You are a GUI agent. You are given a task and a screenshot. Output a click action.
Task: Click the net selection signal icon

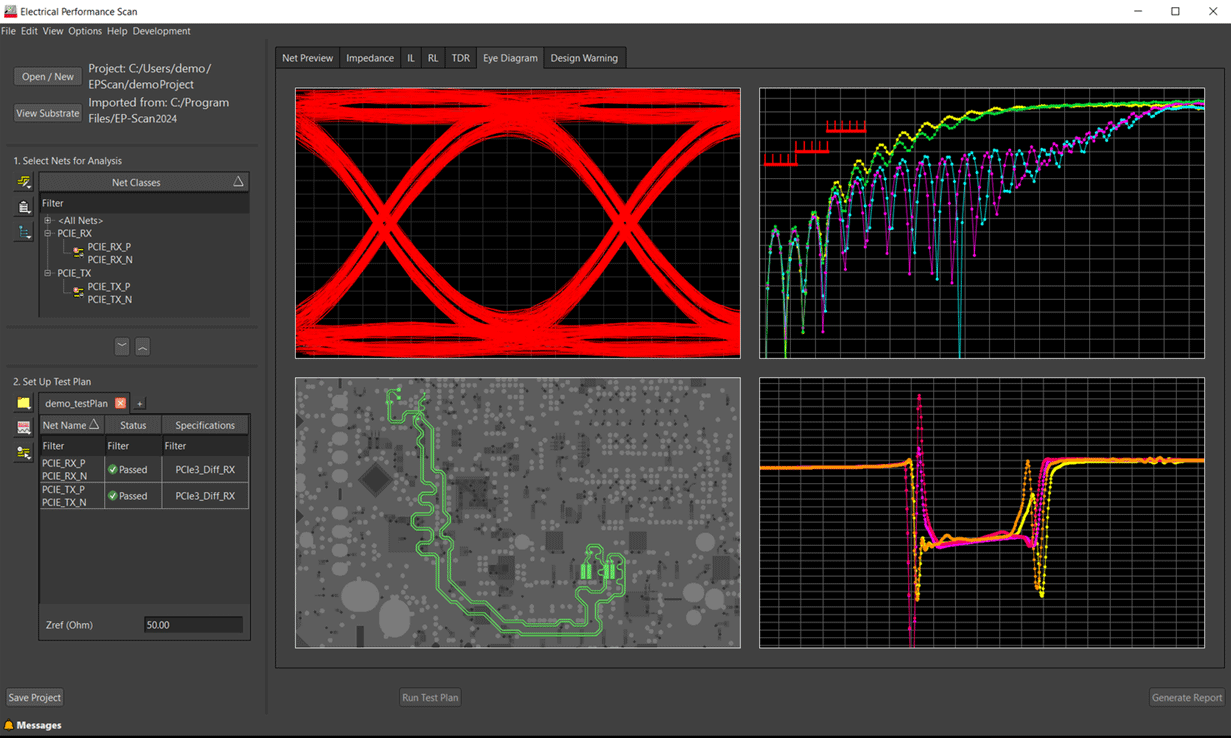pos(24,182)
